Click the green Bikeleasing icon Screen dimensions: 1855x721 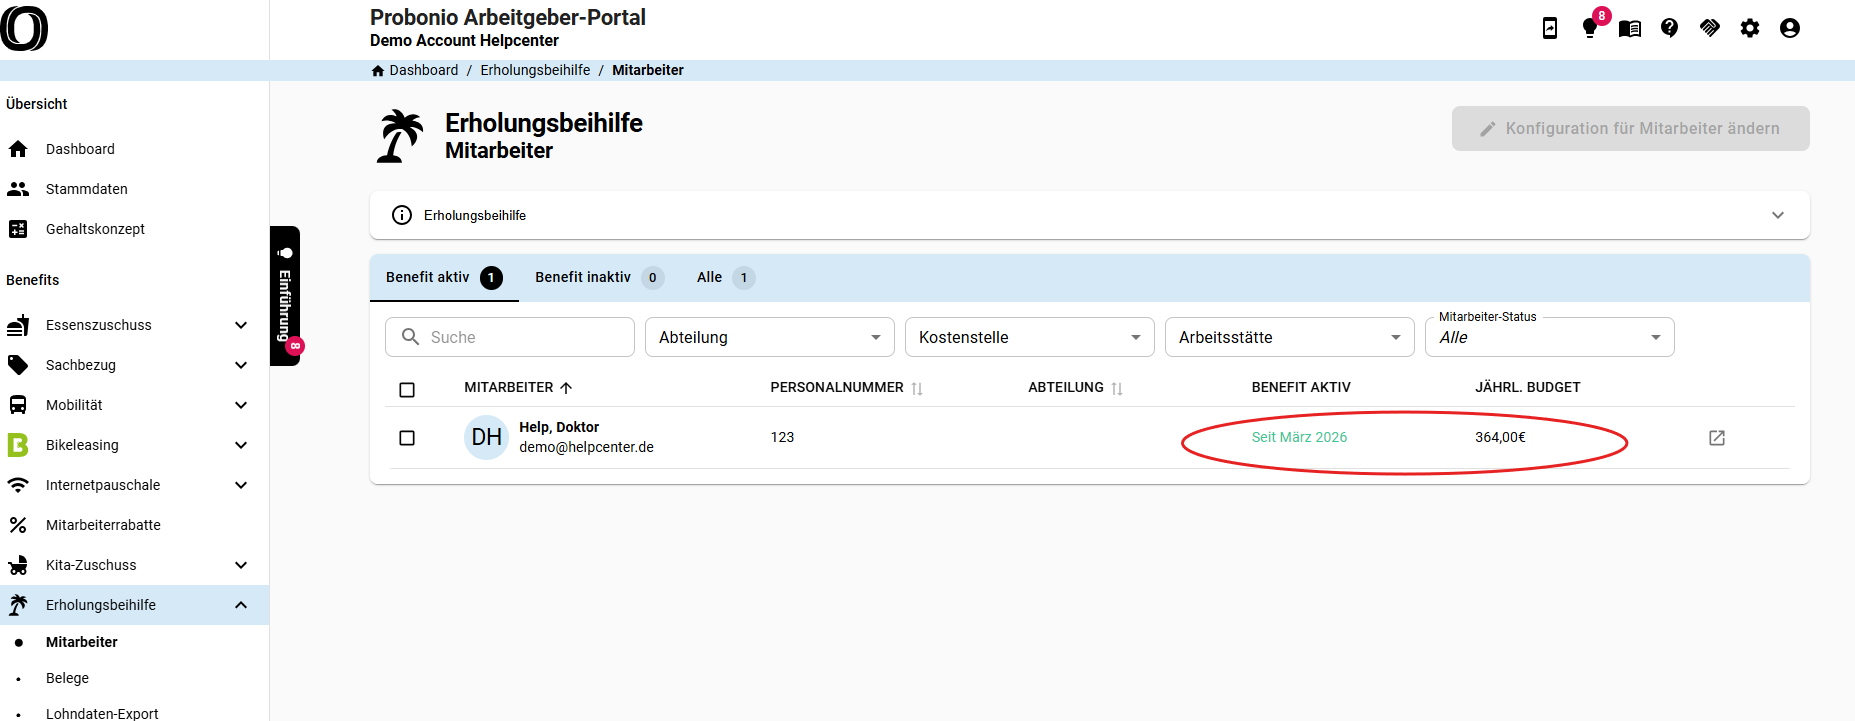18,445
